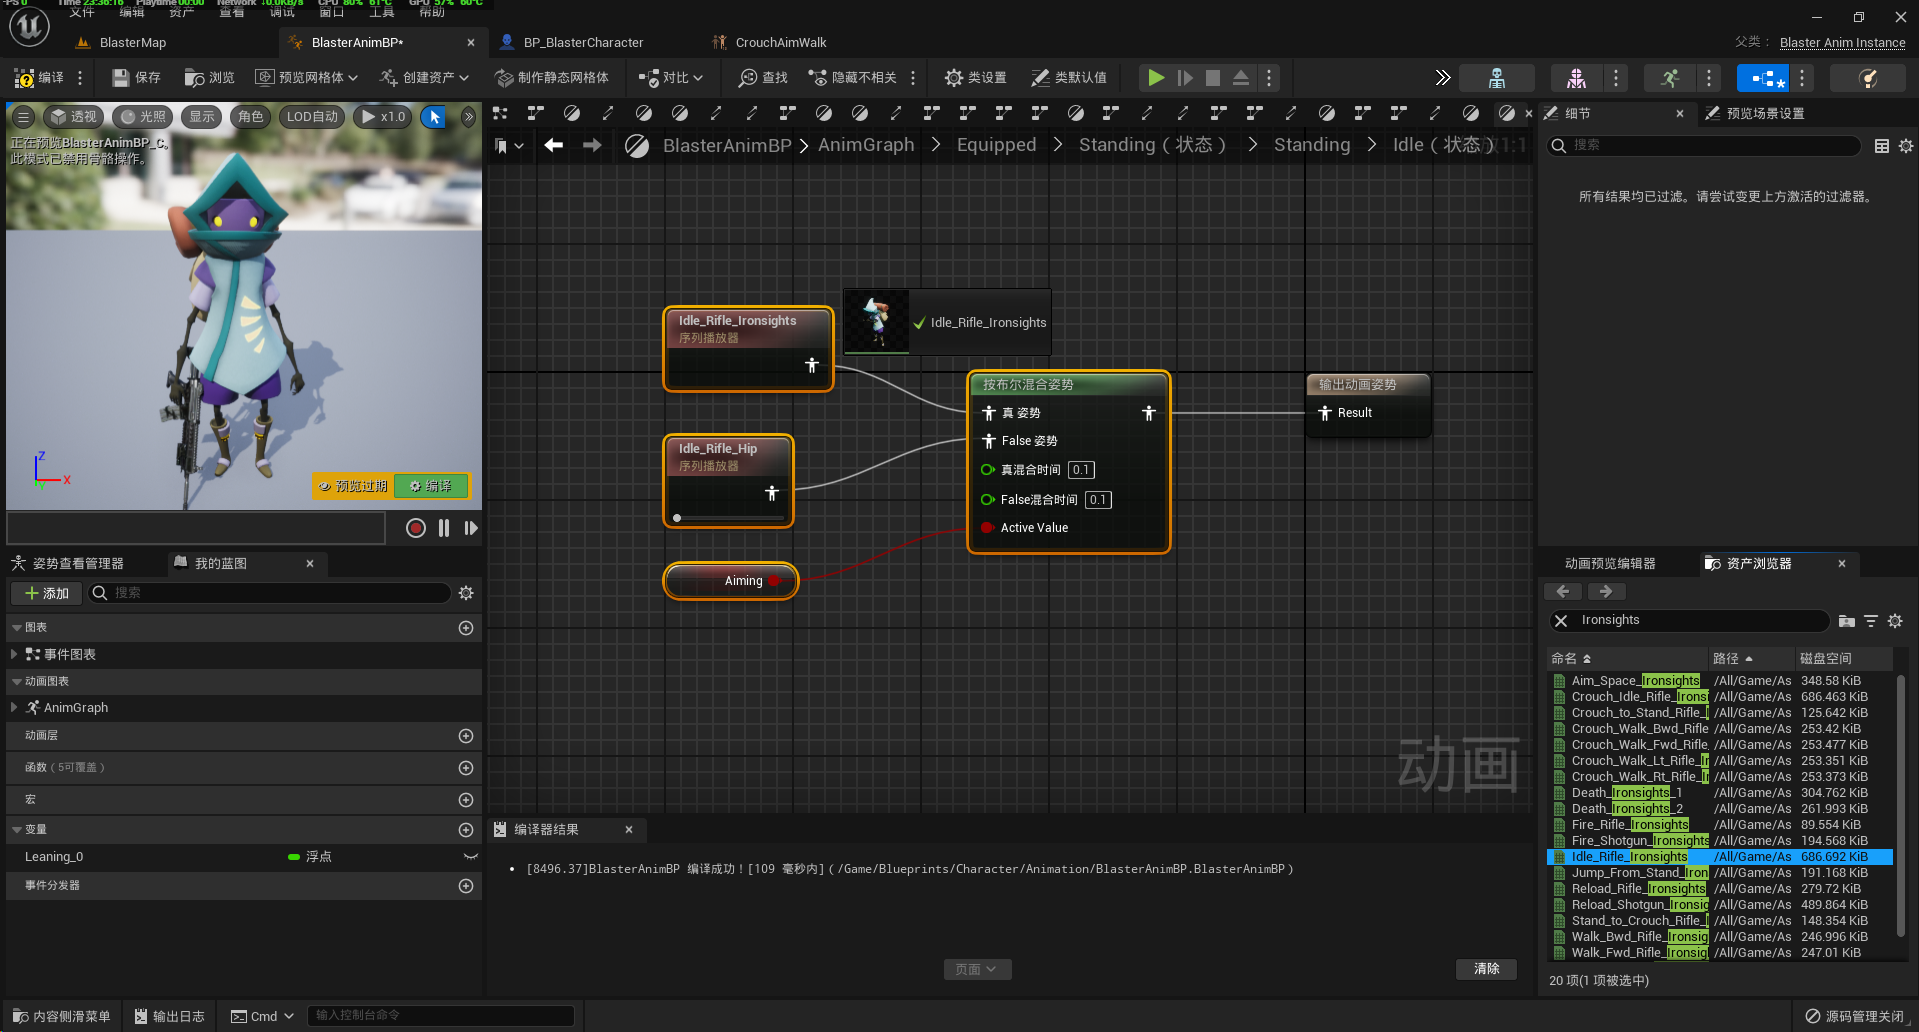Step forward one frame in preview
Image resolution: width=1919 pixels, height=1032 pixels.
pyautogui.click(x=471, y=528)
